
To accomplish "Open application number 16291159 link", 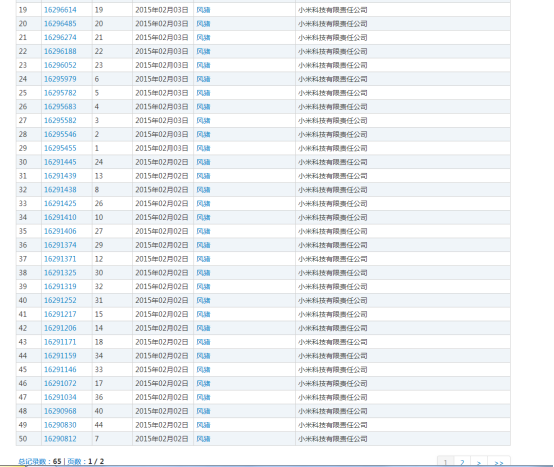I will coord(60,356).
